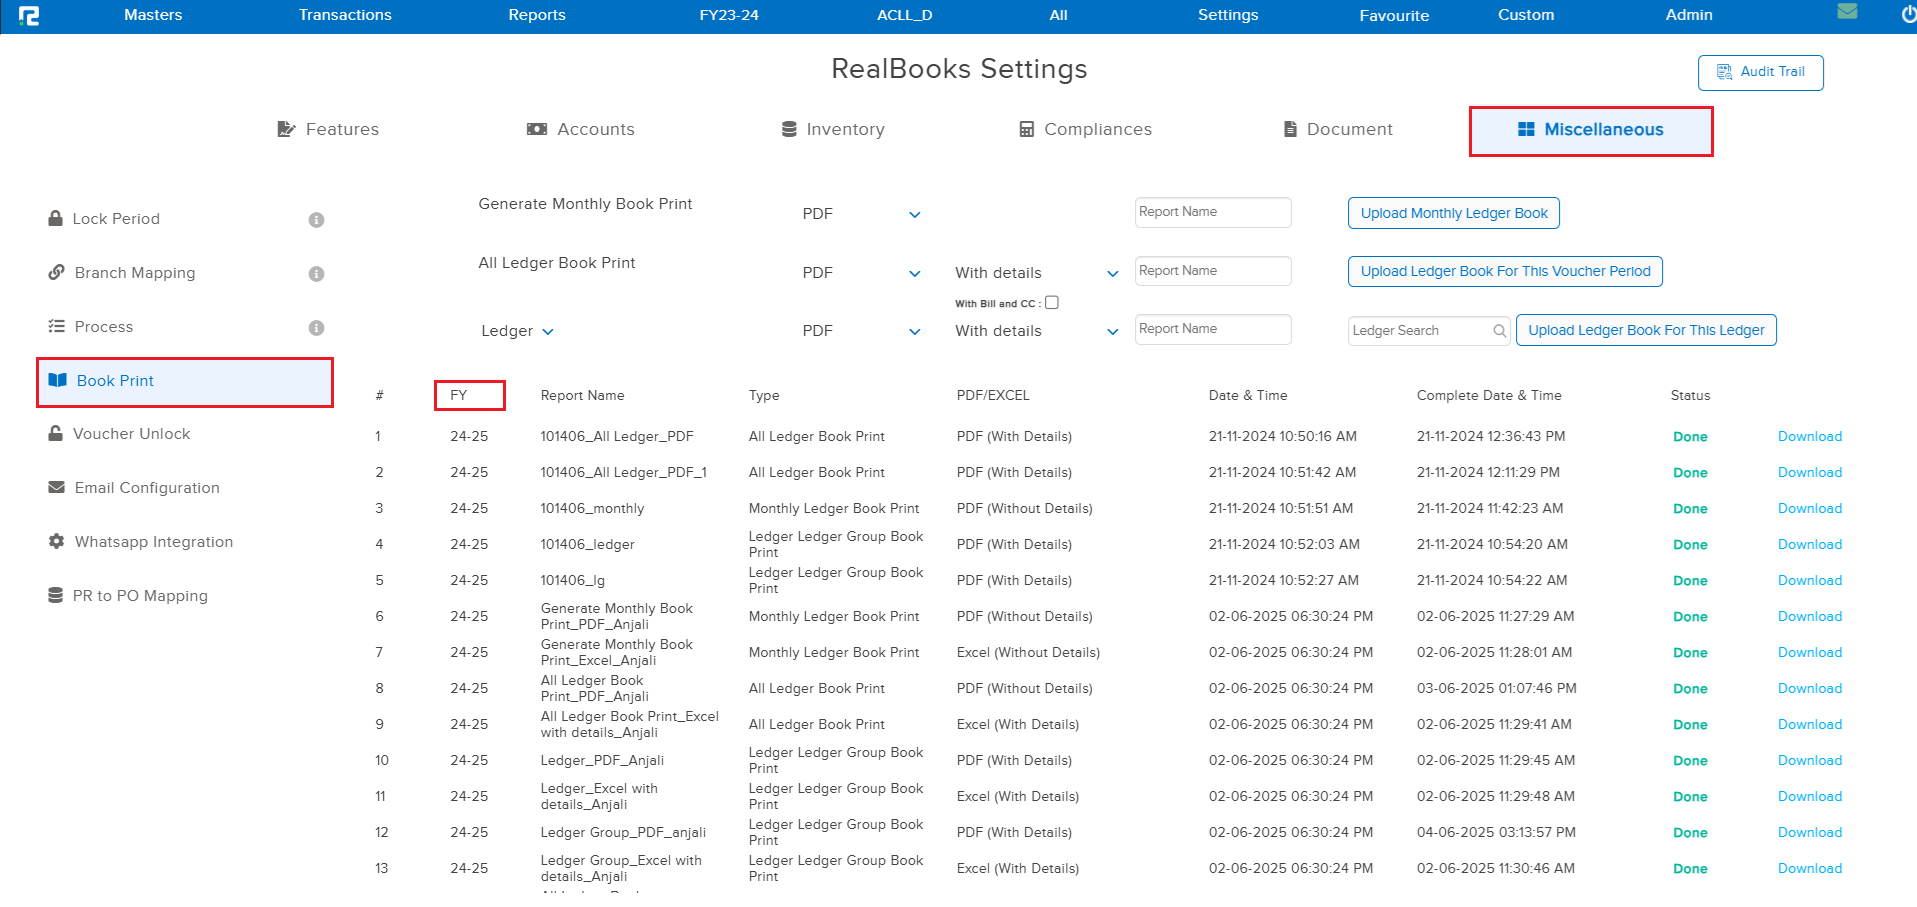
Task: Download the 101406_monthly report
Action: coord(1809,509)
